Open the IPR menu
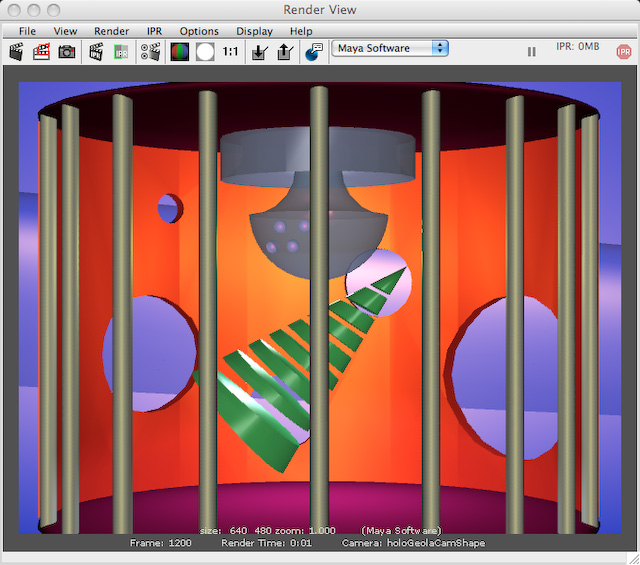Image resolution: width=640 pixels, height=565 pixels. pos(155,31)
